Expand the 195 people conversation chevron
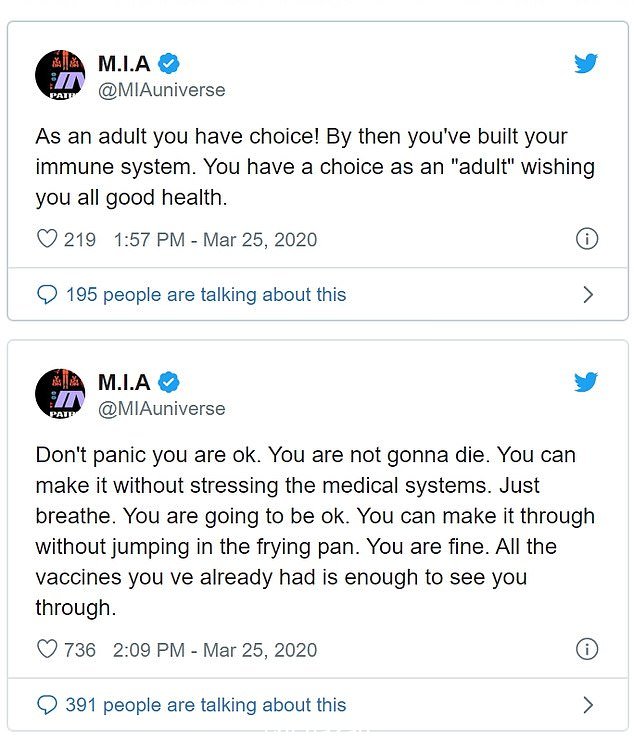The image size is (634, 742). 588,294
